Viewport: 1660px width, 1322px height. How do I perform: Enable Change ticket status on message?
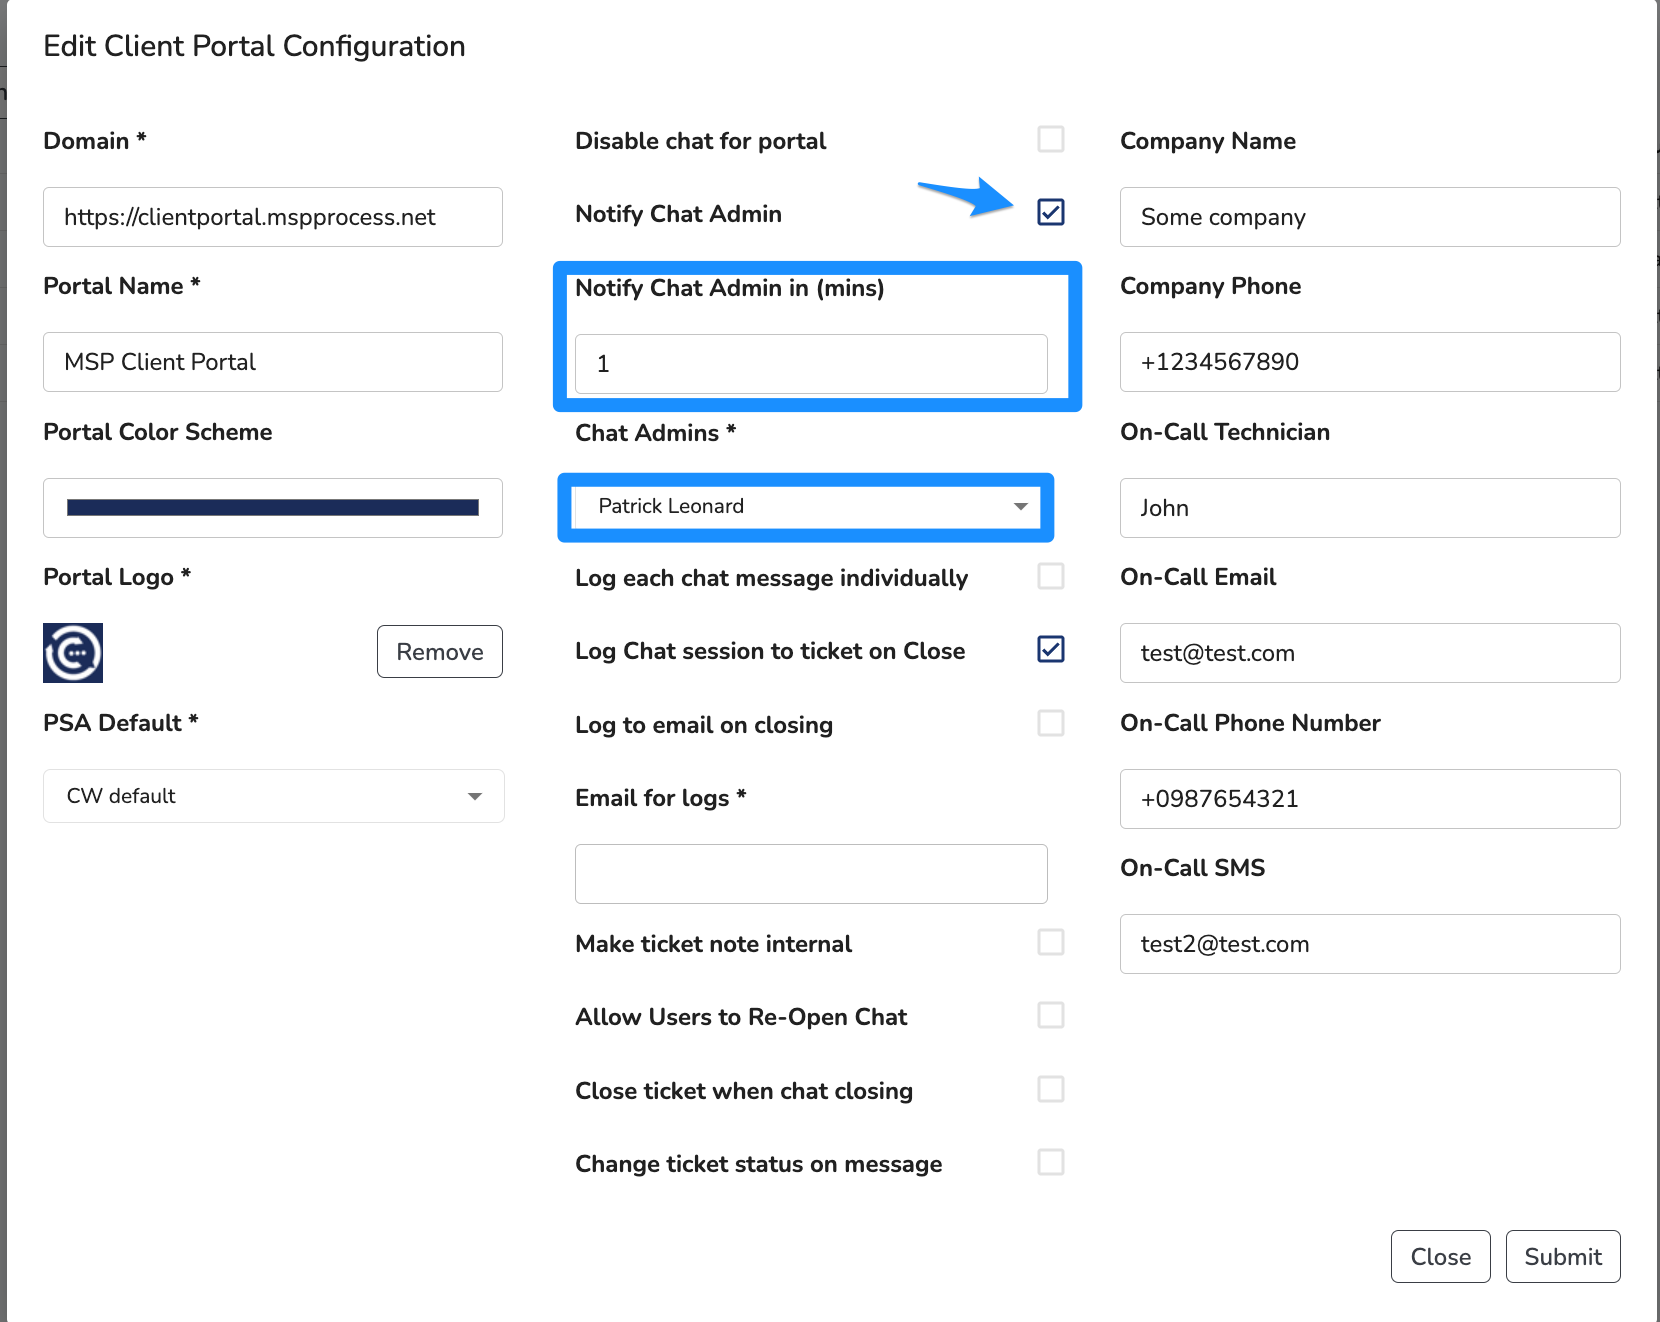click(1051, 1162)
